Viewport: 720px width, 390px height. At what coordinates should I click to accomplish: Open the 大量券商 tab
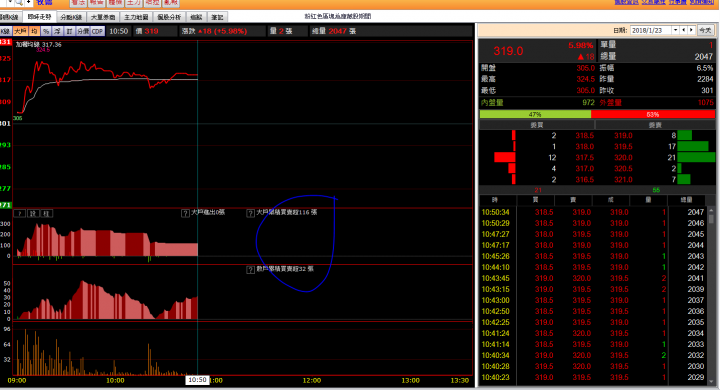102,17
